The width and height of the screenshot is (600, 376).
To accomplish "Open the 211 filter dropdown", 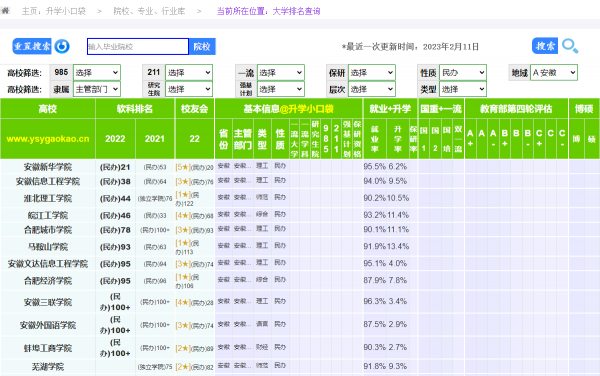I will point(189,72).
